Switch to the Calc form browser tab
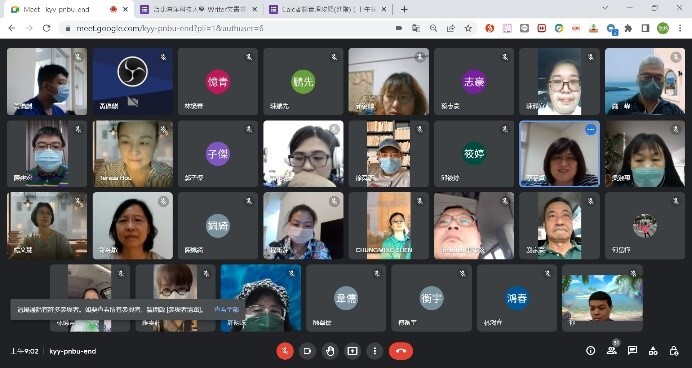Image resolution: width=692 pixels, height=368 pixels. 328,9
